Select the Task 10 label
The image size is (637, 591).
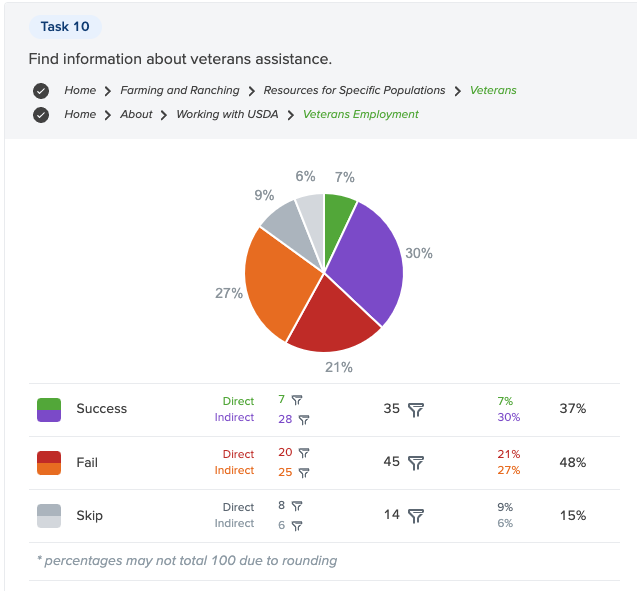[x=65, y=27]
